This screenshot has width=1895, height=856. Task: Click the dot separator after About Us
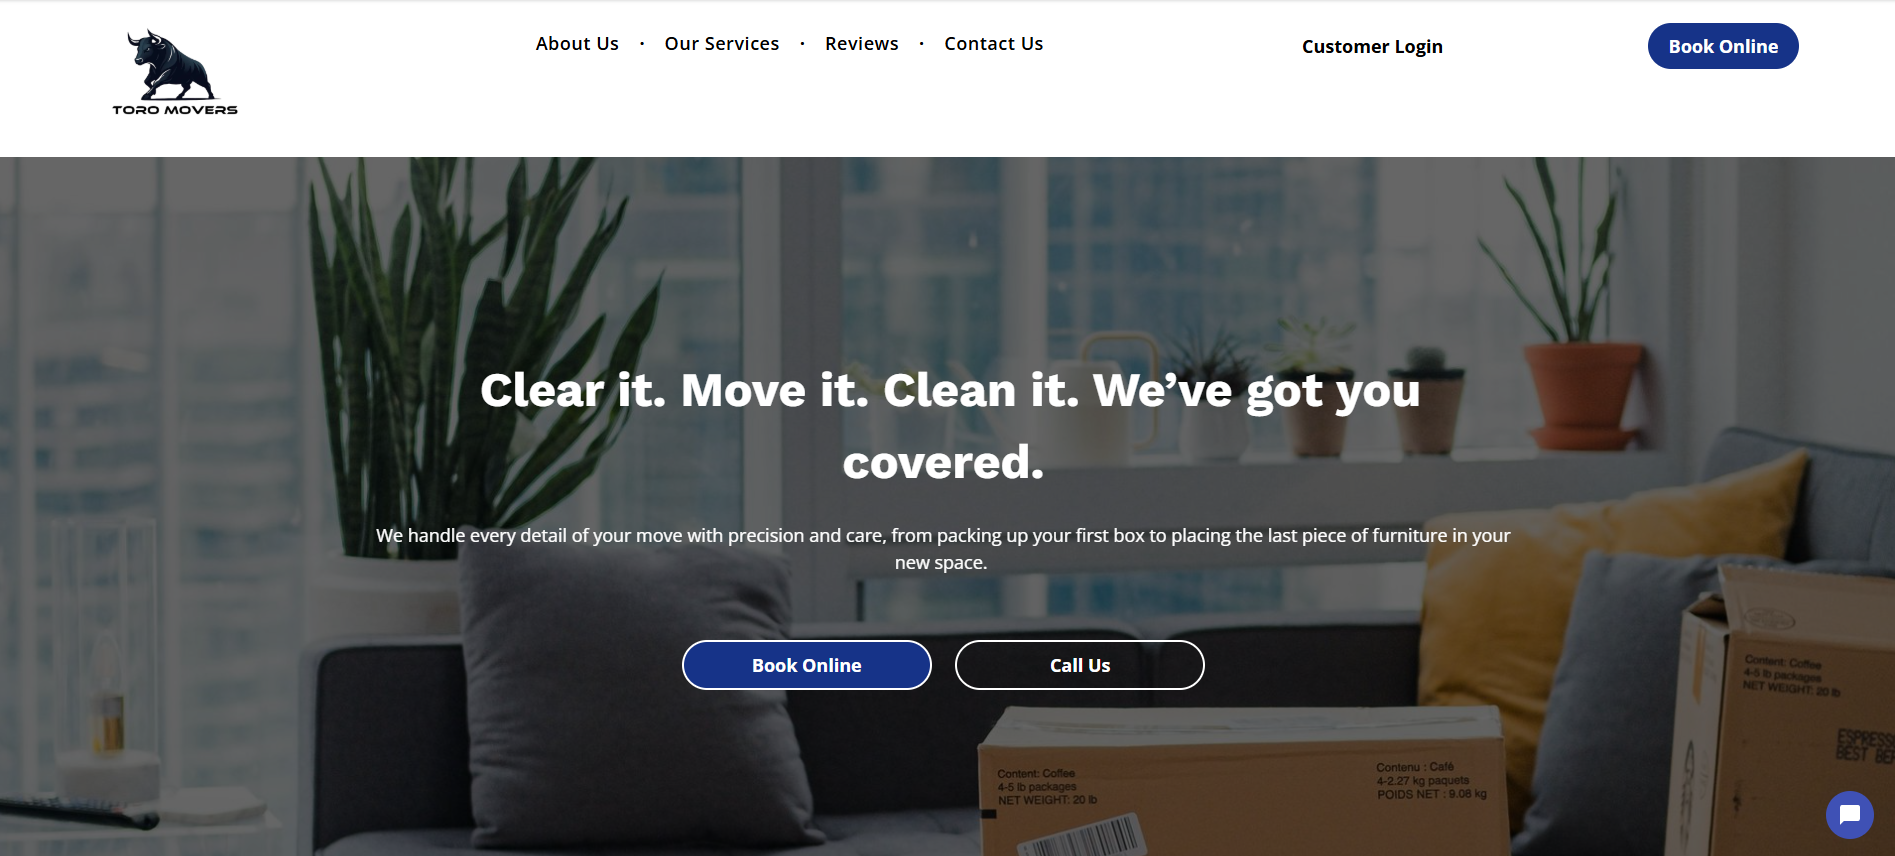pyautogui.click(x=642, y=44)
